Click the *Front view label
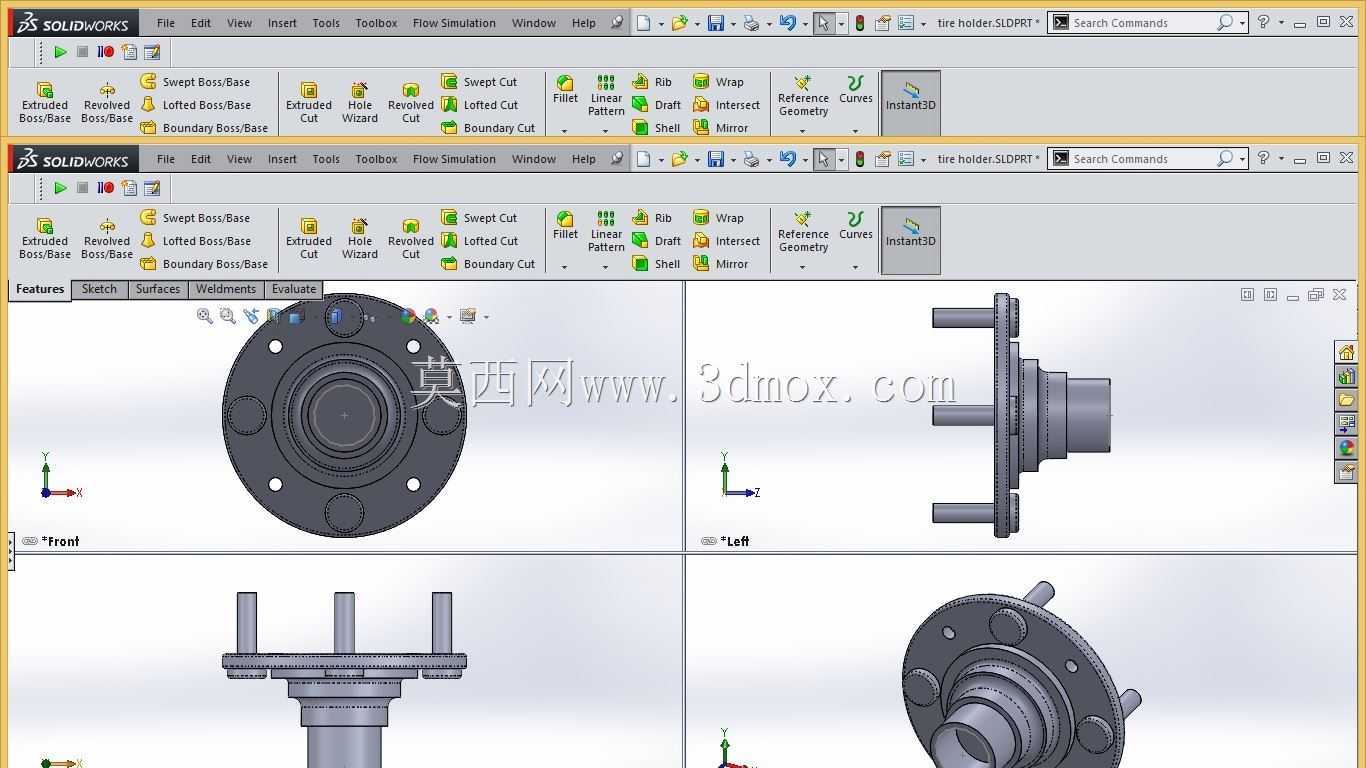 pos(60,541)
